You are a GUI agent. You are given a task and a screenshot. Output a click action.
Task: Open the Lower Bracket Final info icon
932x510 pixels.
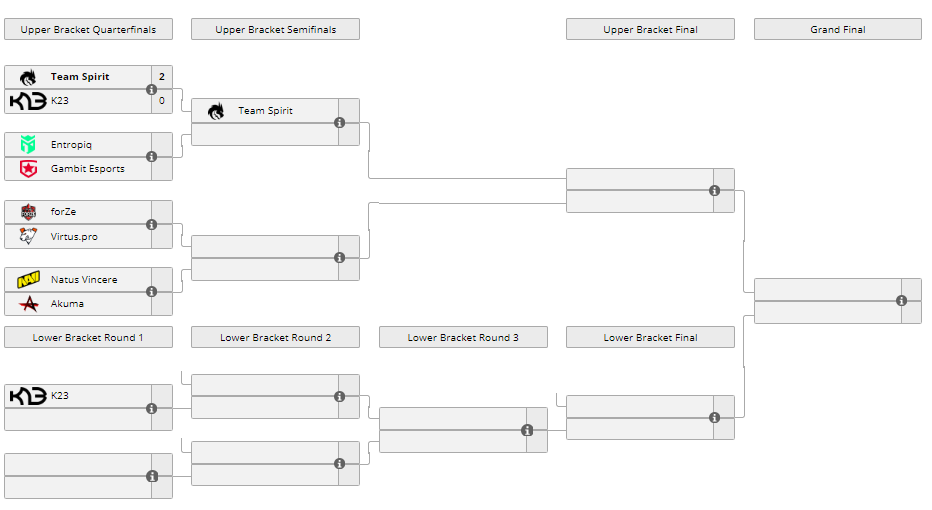point(715,418)
